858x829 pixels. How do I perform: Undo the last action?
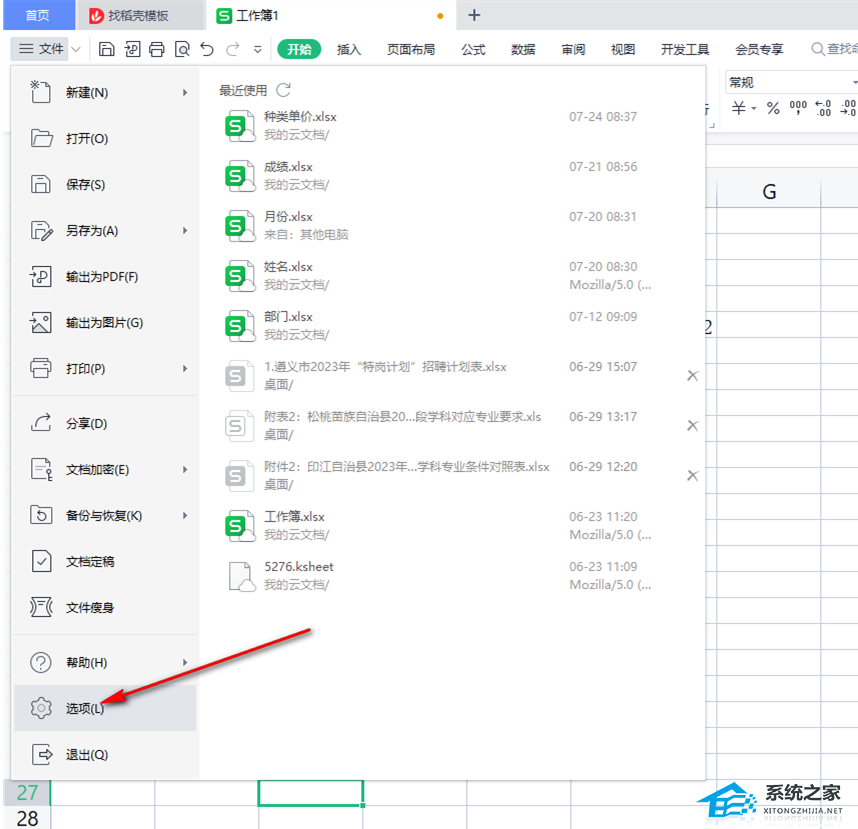pyautogui.click(x=207, y=49)
